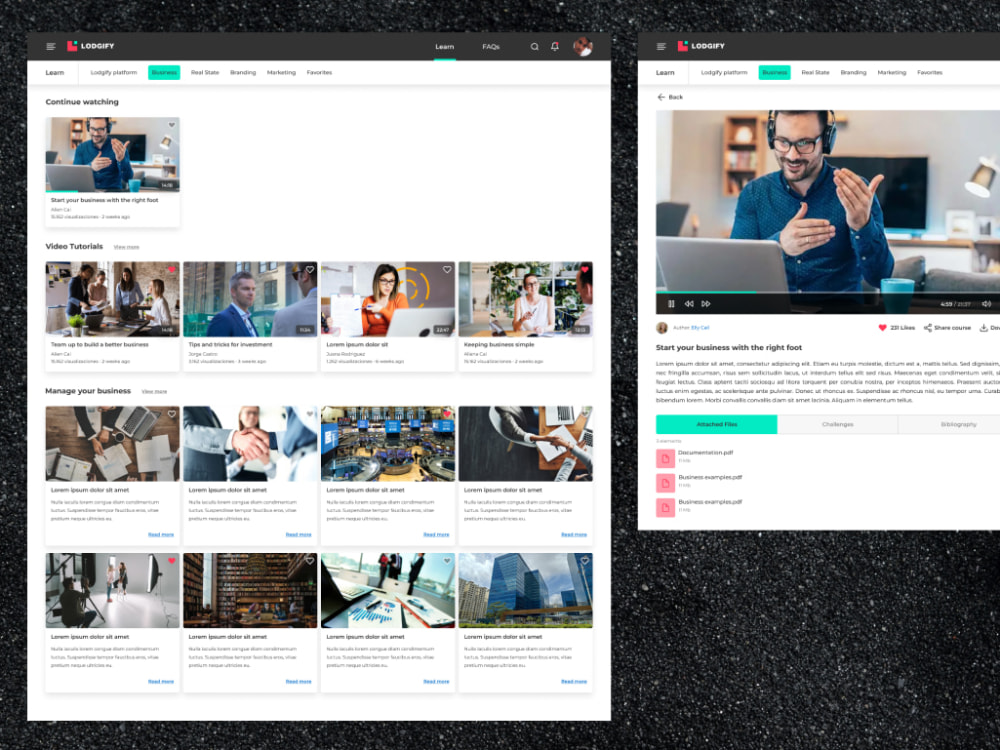The height and width of the screenshot is (750, 1000).
Task: Like the course with heart 231 Likes
Action: click(x=883, y=328)
